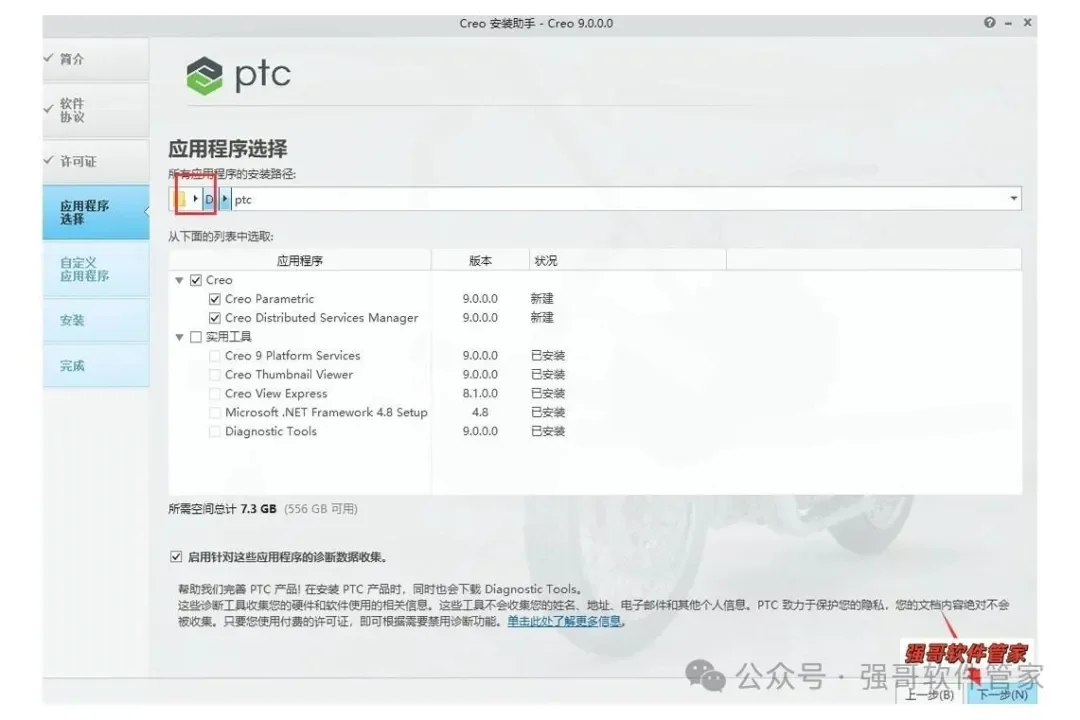The width and height of the screenshot is (1080, 720).
Task: Select the Creo View Express row label
Action: pos(276,393)
